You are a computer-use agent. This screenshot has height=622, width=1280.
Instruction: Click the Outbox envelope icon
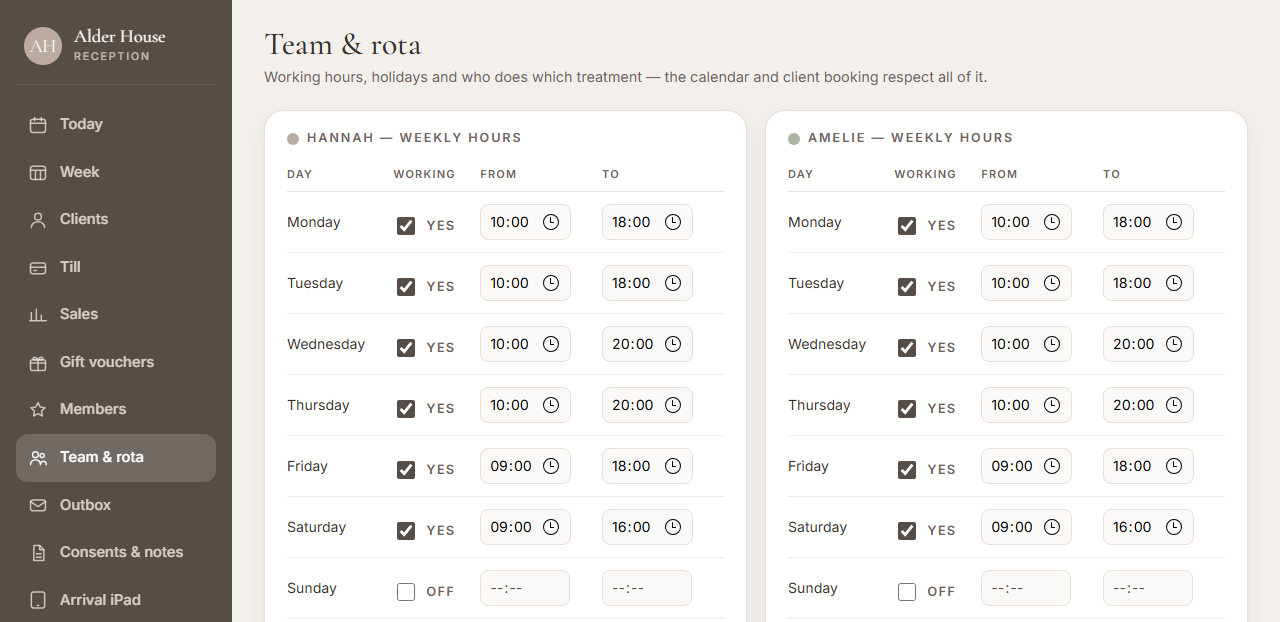tap(38, 505)
